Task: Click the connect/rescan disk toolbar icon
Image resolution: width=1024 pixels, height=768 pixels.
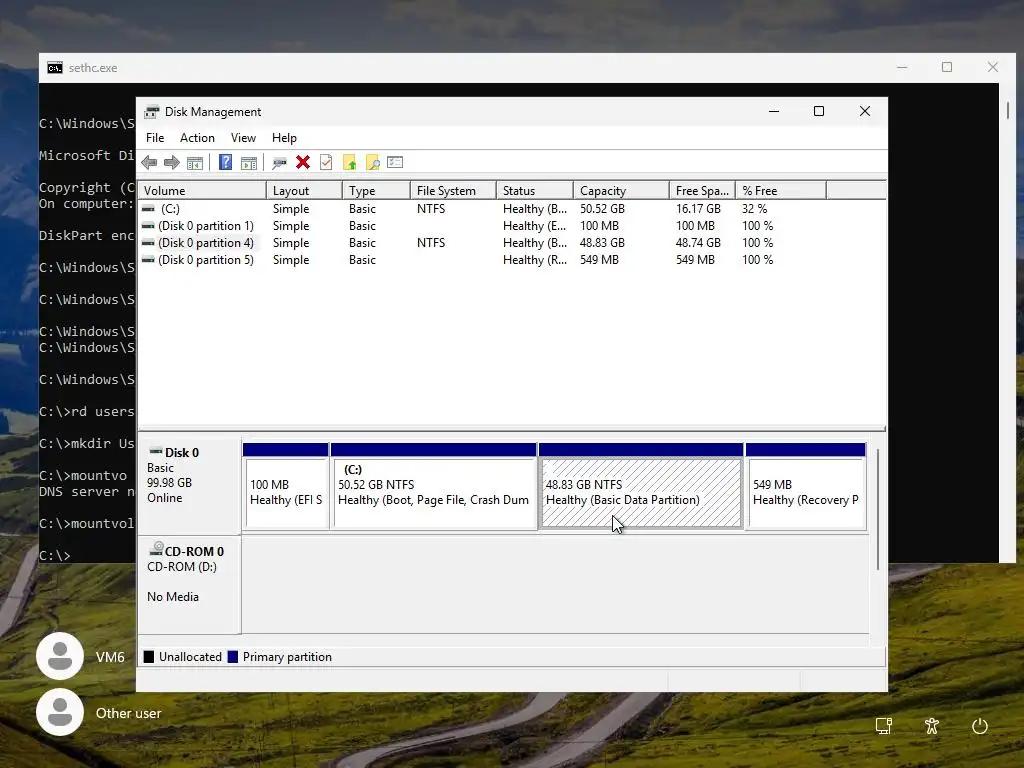Action: (280, 163)
